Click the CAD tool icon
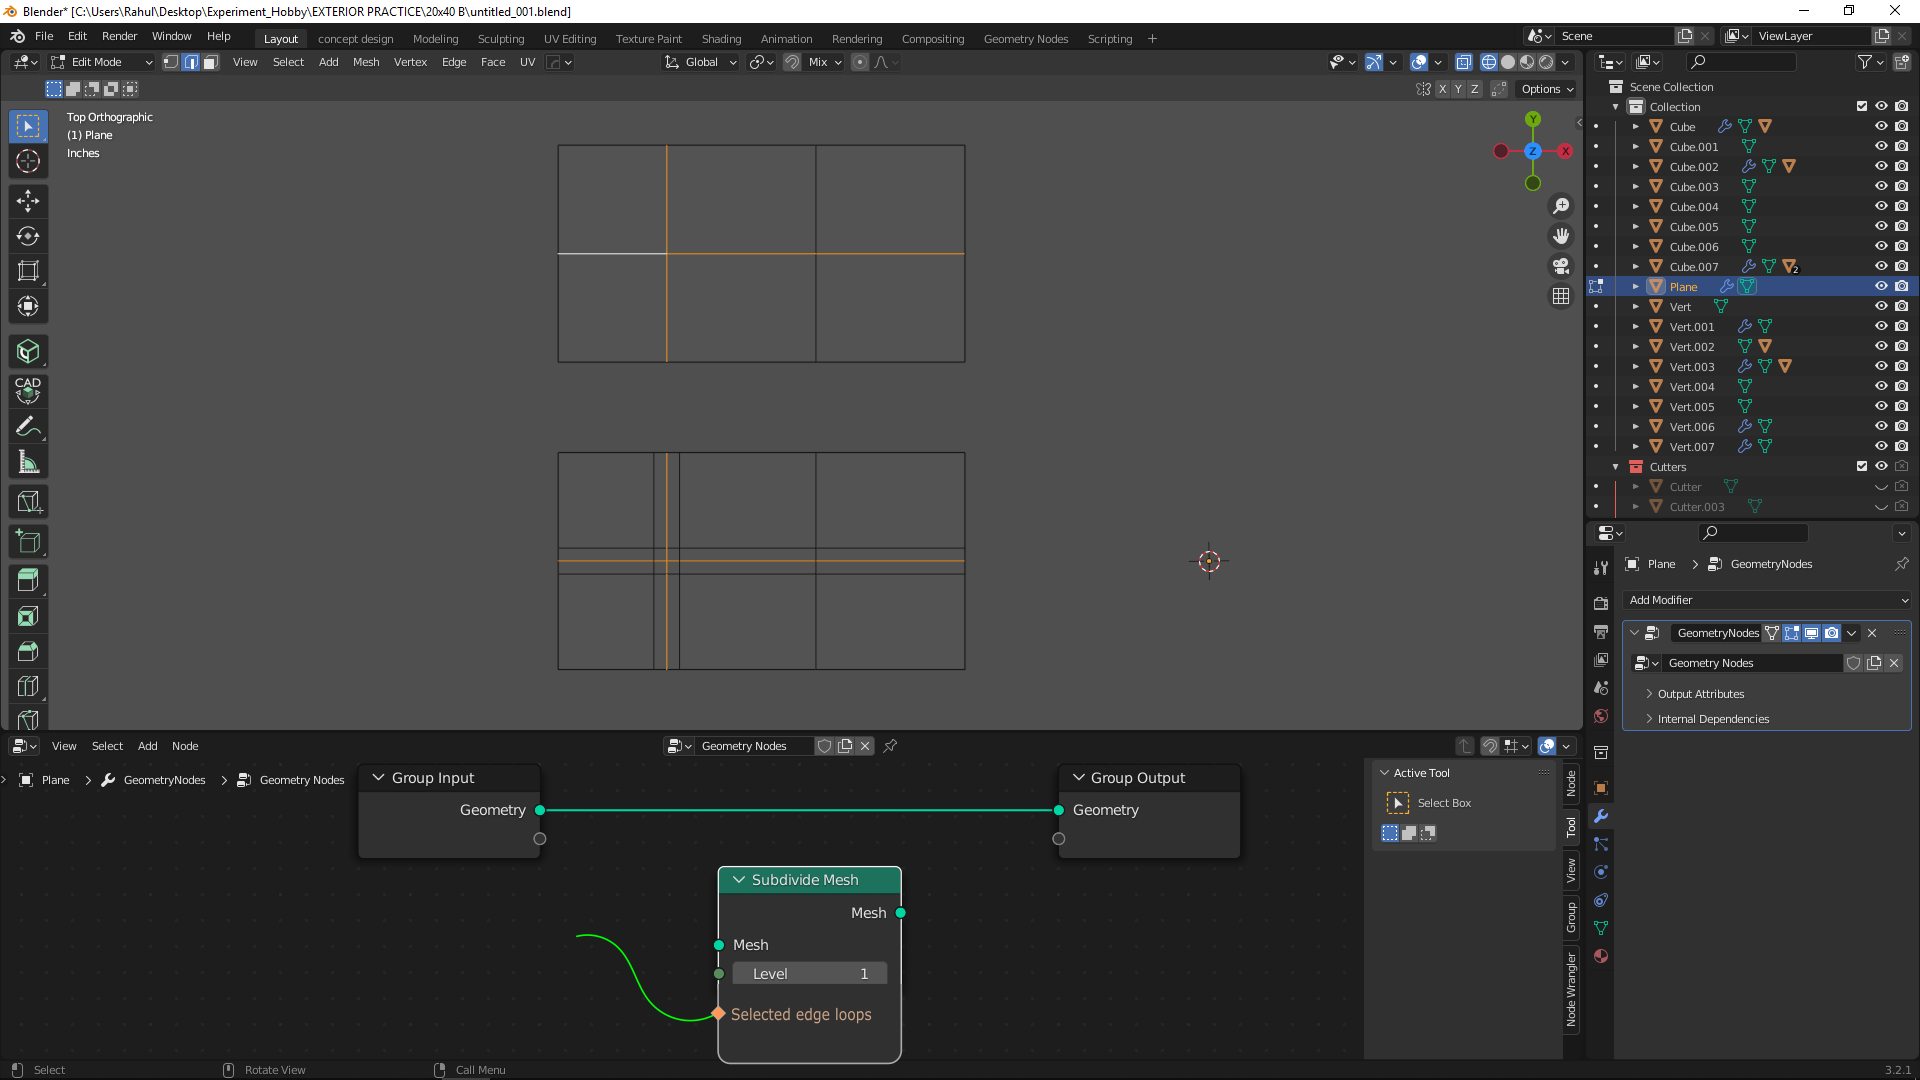Screen dimensions: 1920x1080 (x=28, y=389)
